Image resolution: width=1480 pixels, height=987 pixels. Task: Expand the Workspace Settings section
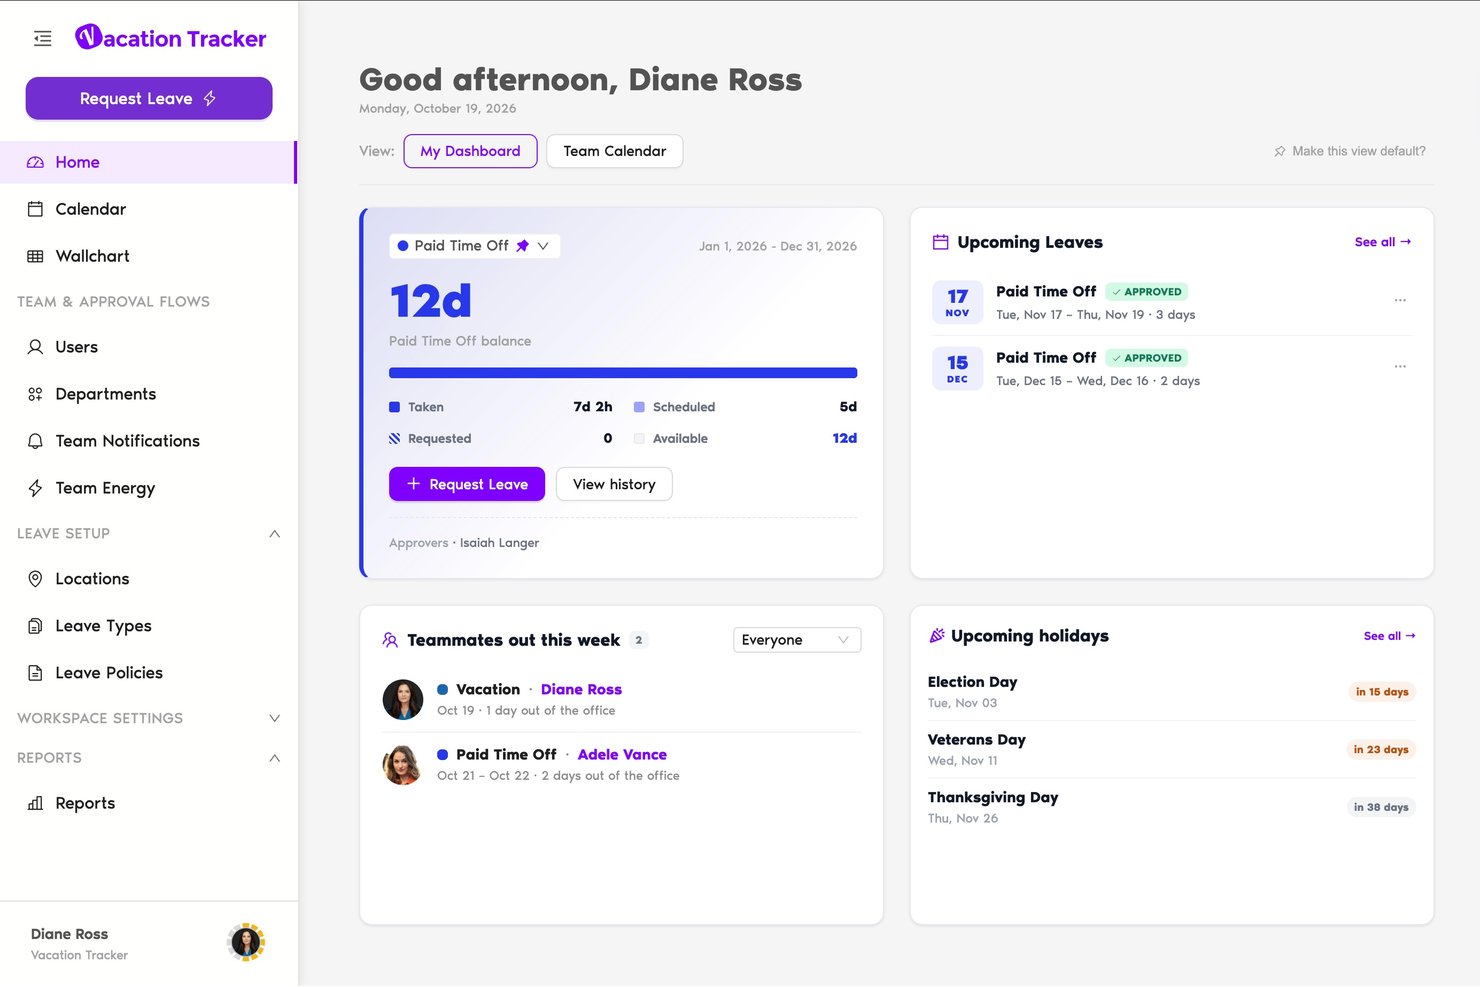coord(275,719)
